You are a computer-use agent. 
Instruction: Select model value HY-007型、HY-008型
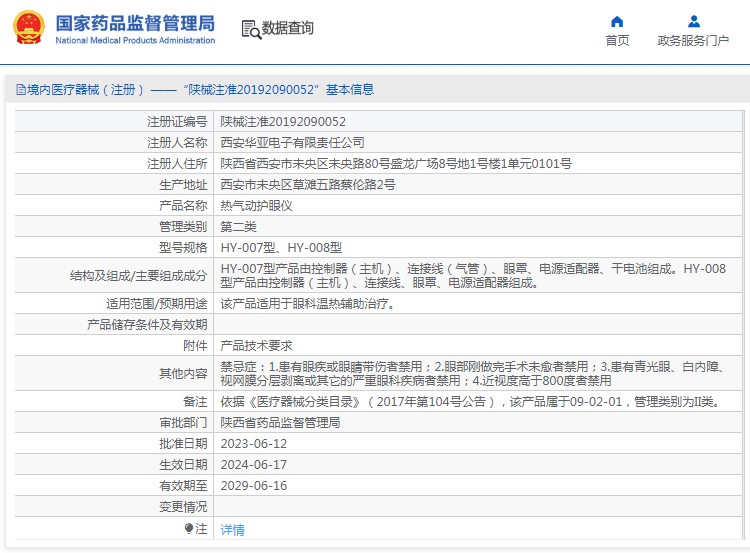281,248
